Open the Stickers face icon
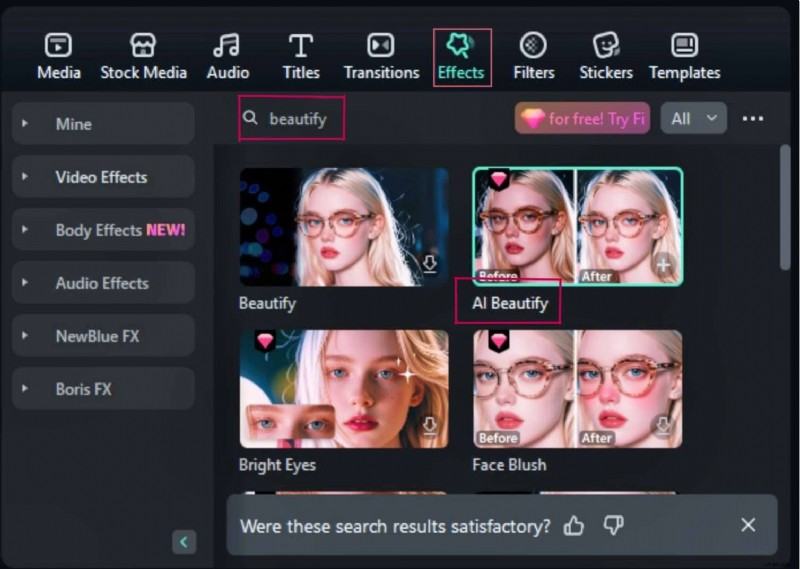 click(x=606, y=45)
